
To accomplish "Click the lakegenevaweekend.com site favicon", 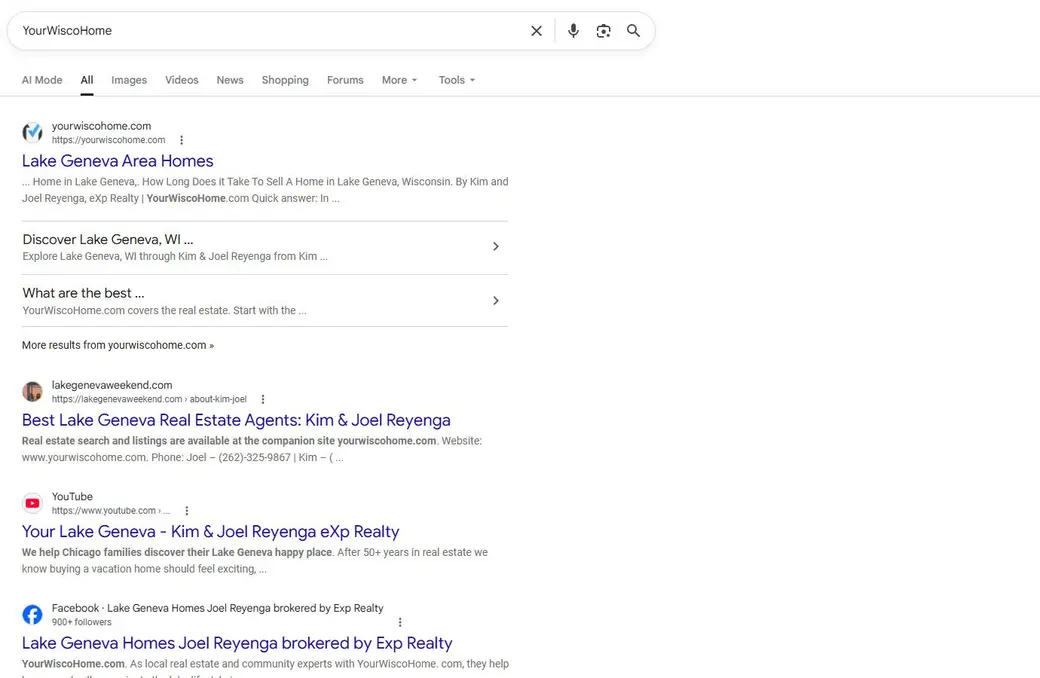I will pos(32,391).
